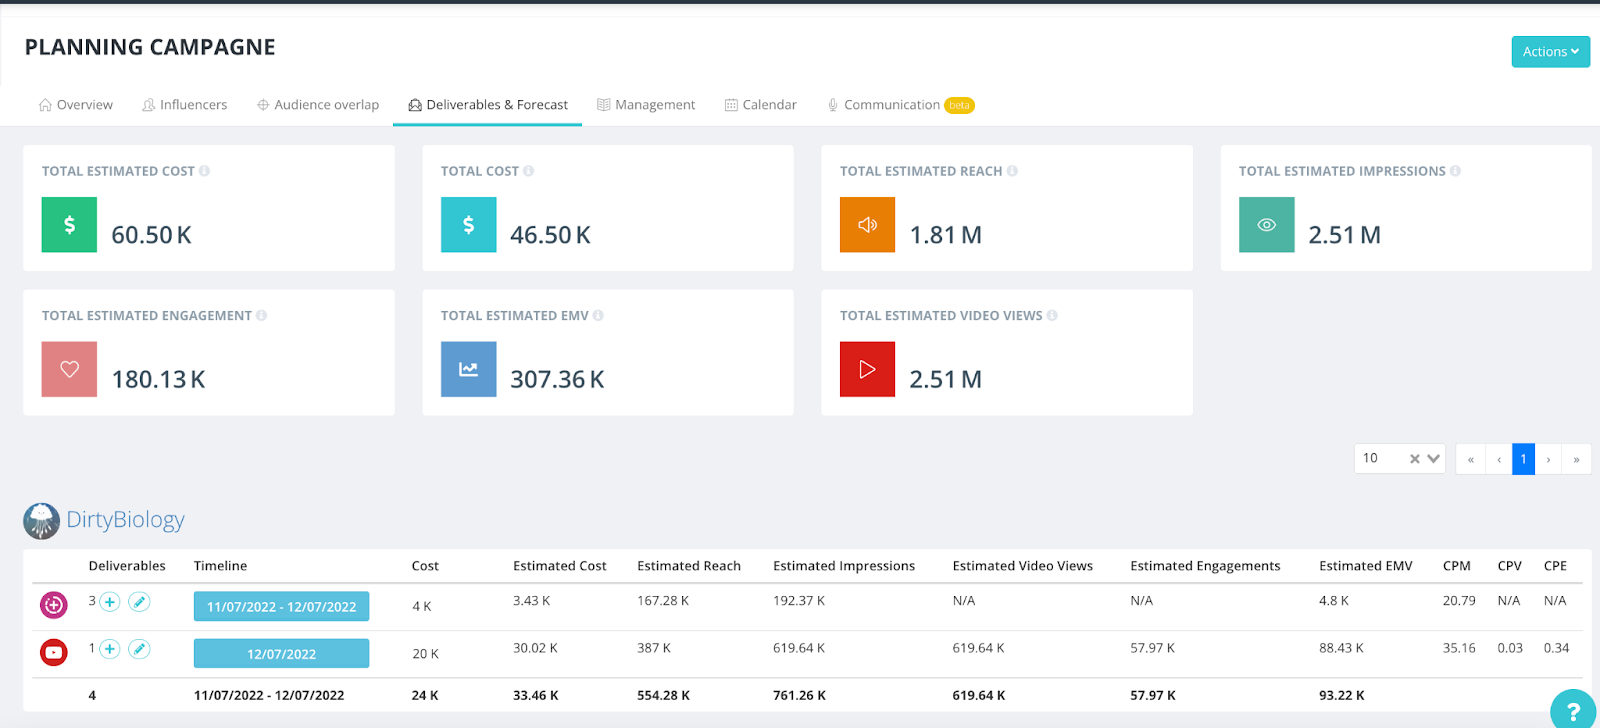Select page 1 in pagination
This screenshot has height=728, width=1600.
(1523, 459)
